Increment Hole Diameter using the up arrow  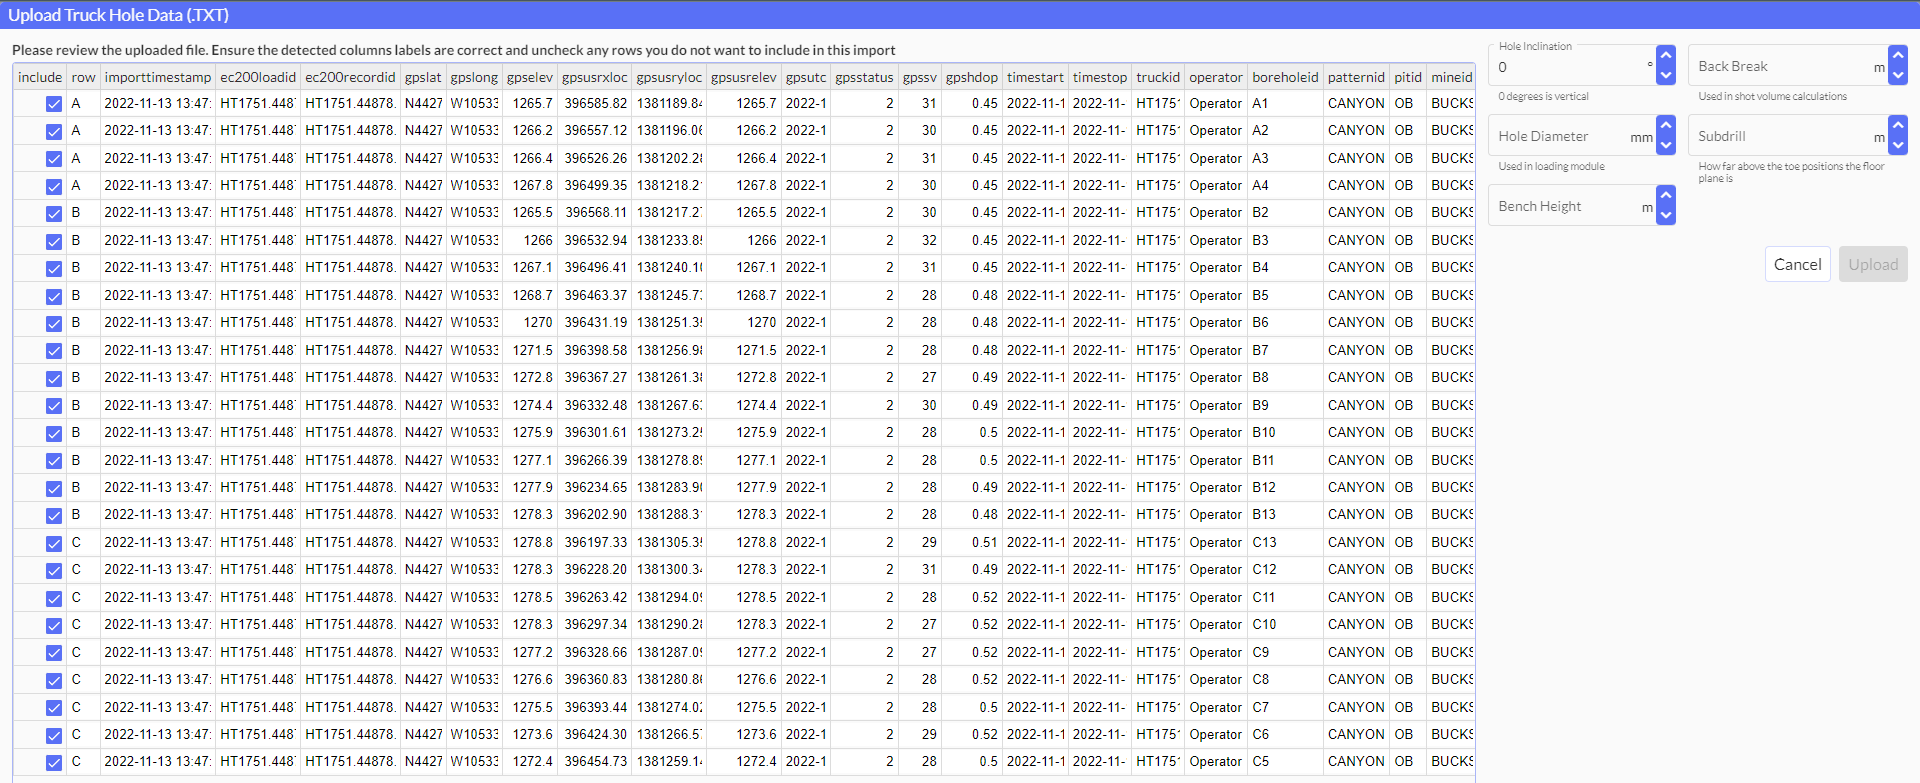1665,126
